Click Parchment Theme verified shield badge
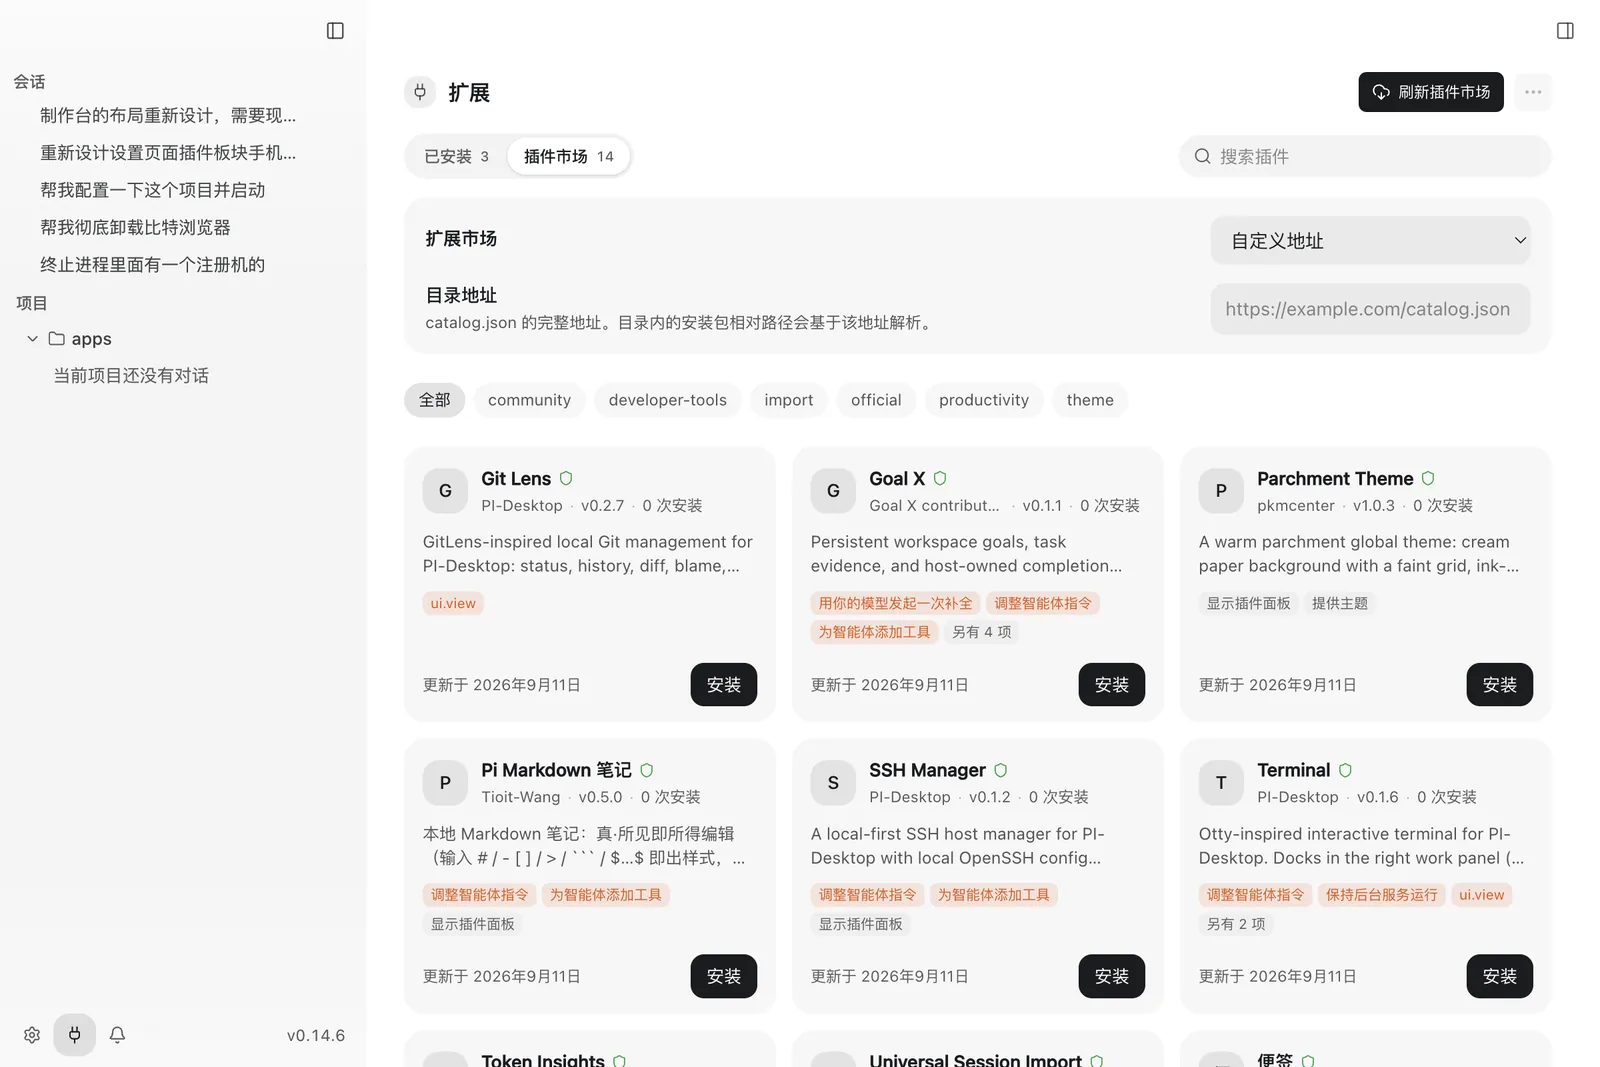 [1428, 478]
